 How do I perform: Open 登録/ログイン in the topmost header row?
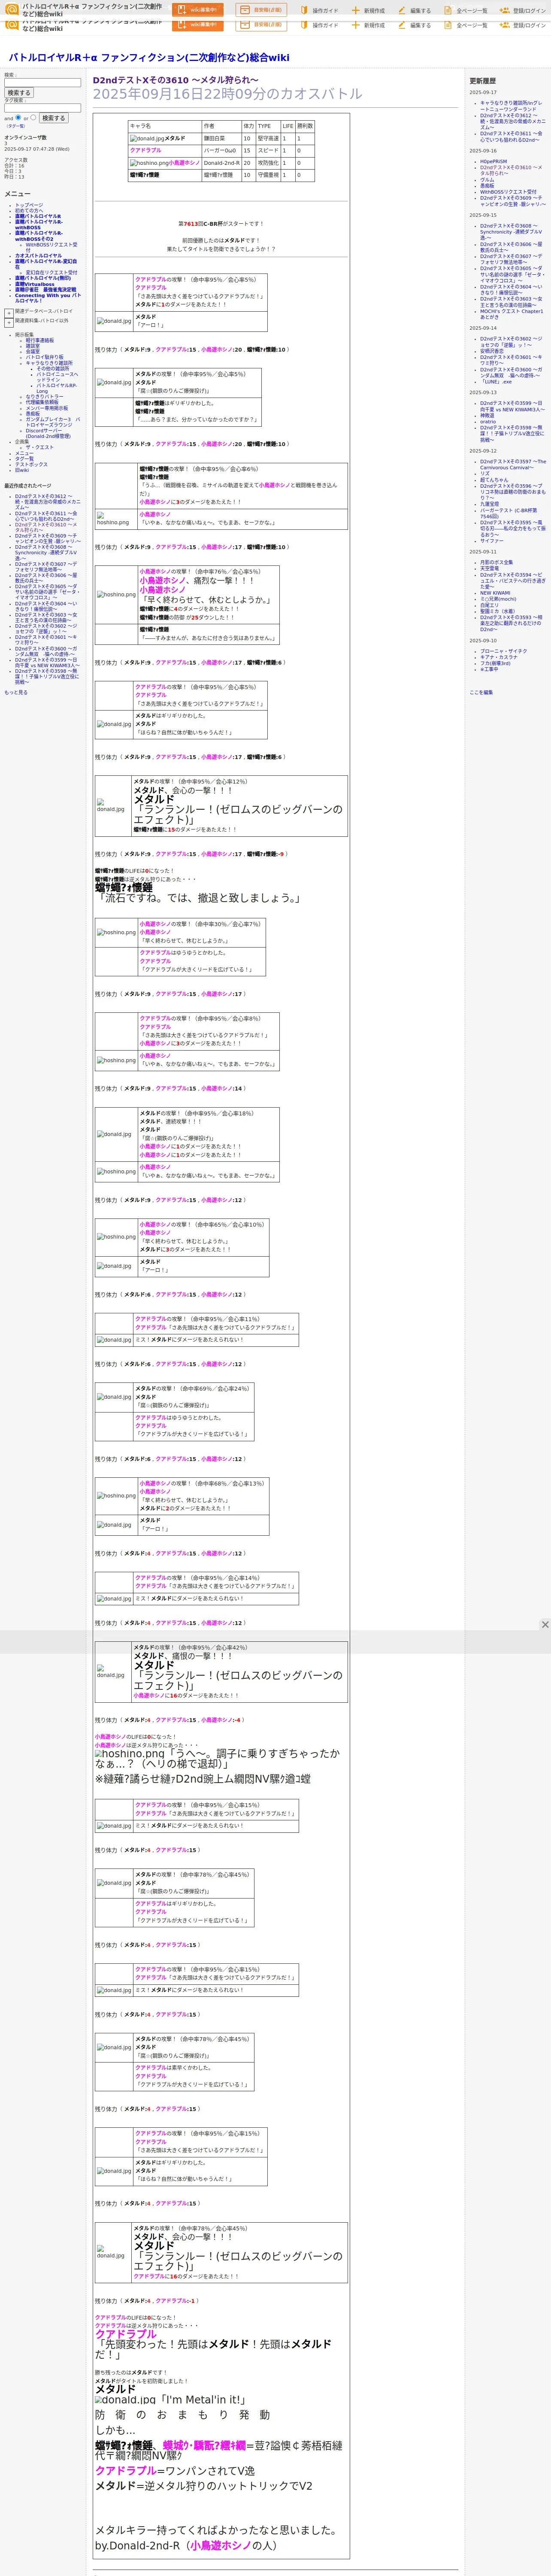(x=523, y=11)
